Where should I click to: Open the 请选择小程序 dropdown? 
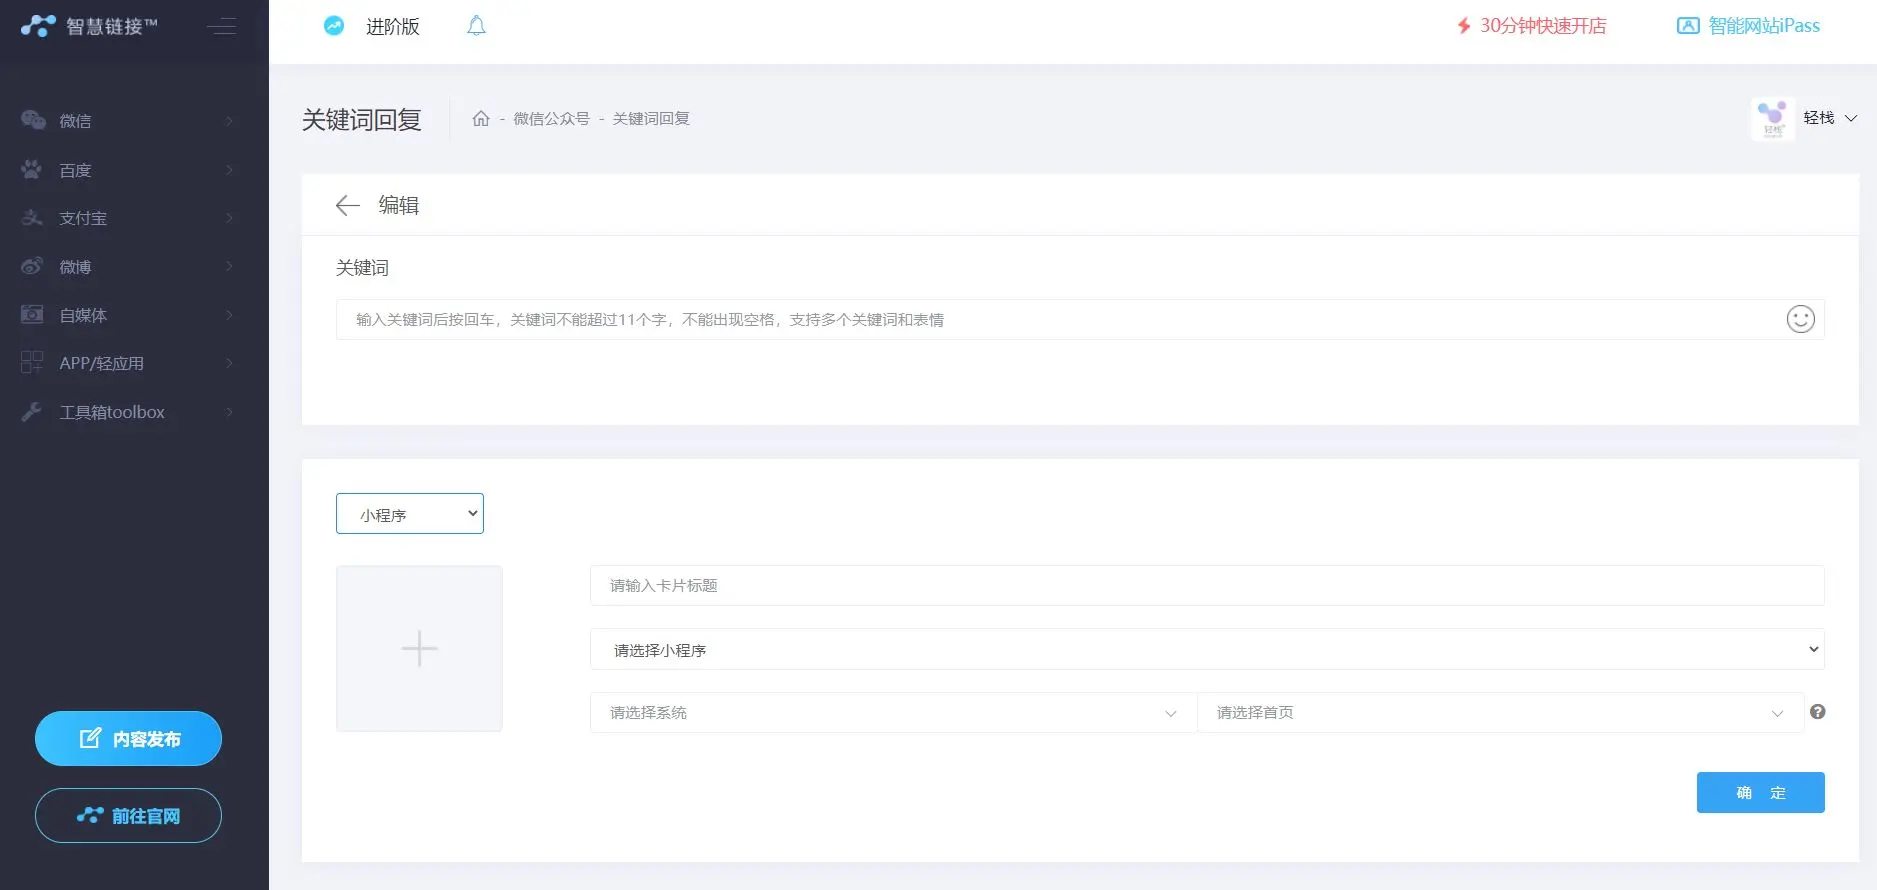coord(1206,650)
